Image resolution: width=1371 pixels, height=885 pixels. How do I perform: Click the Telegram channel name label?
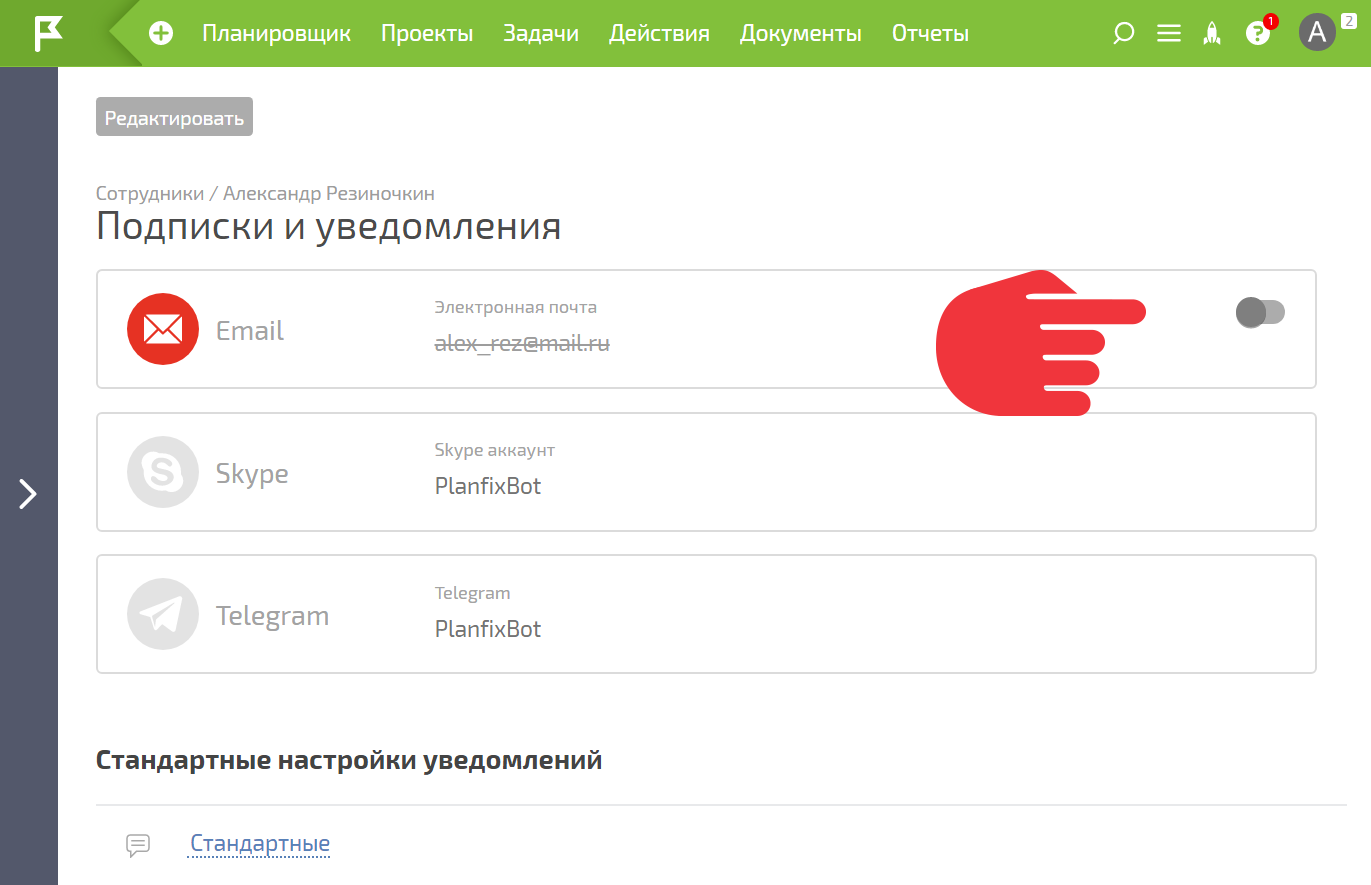pos(272,616)
